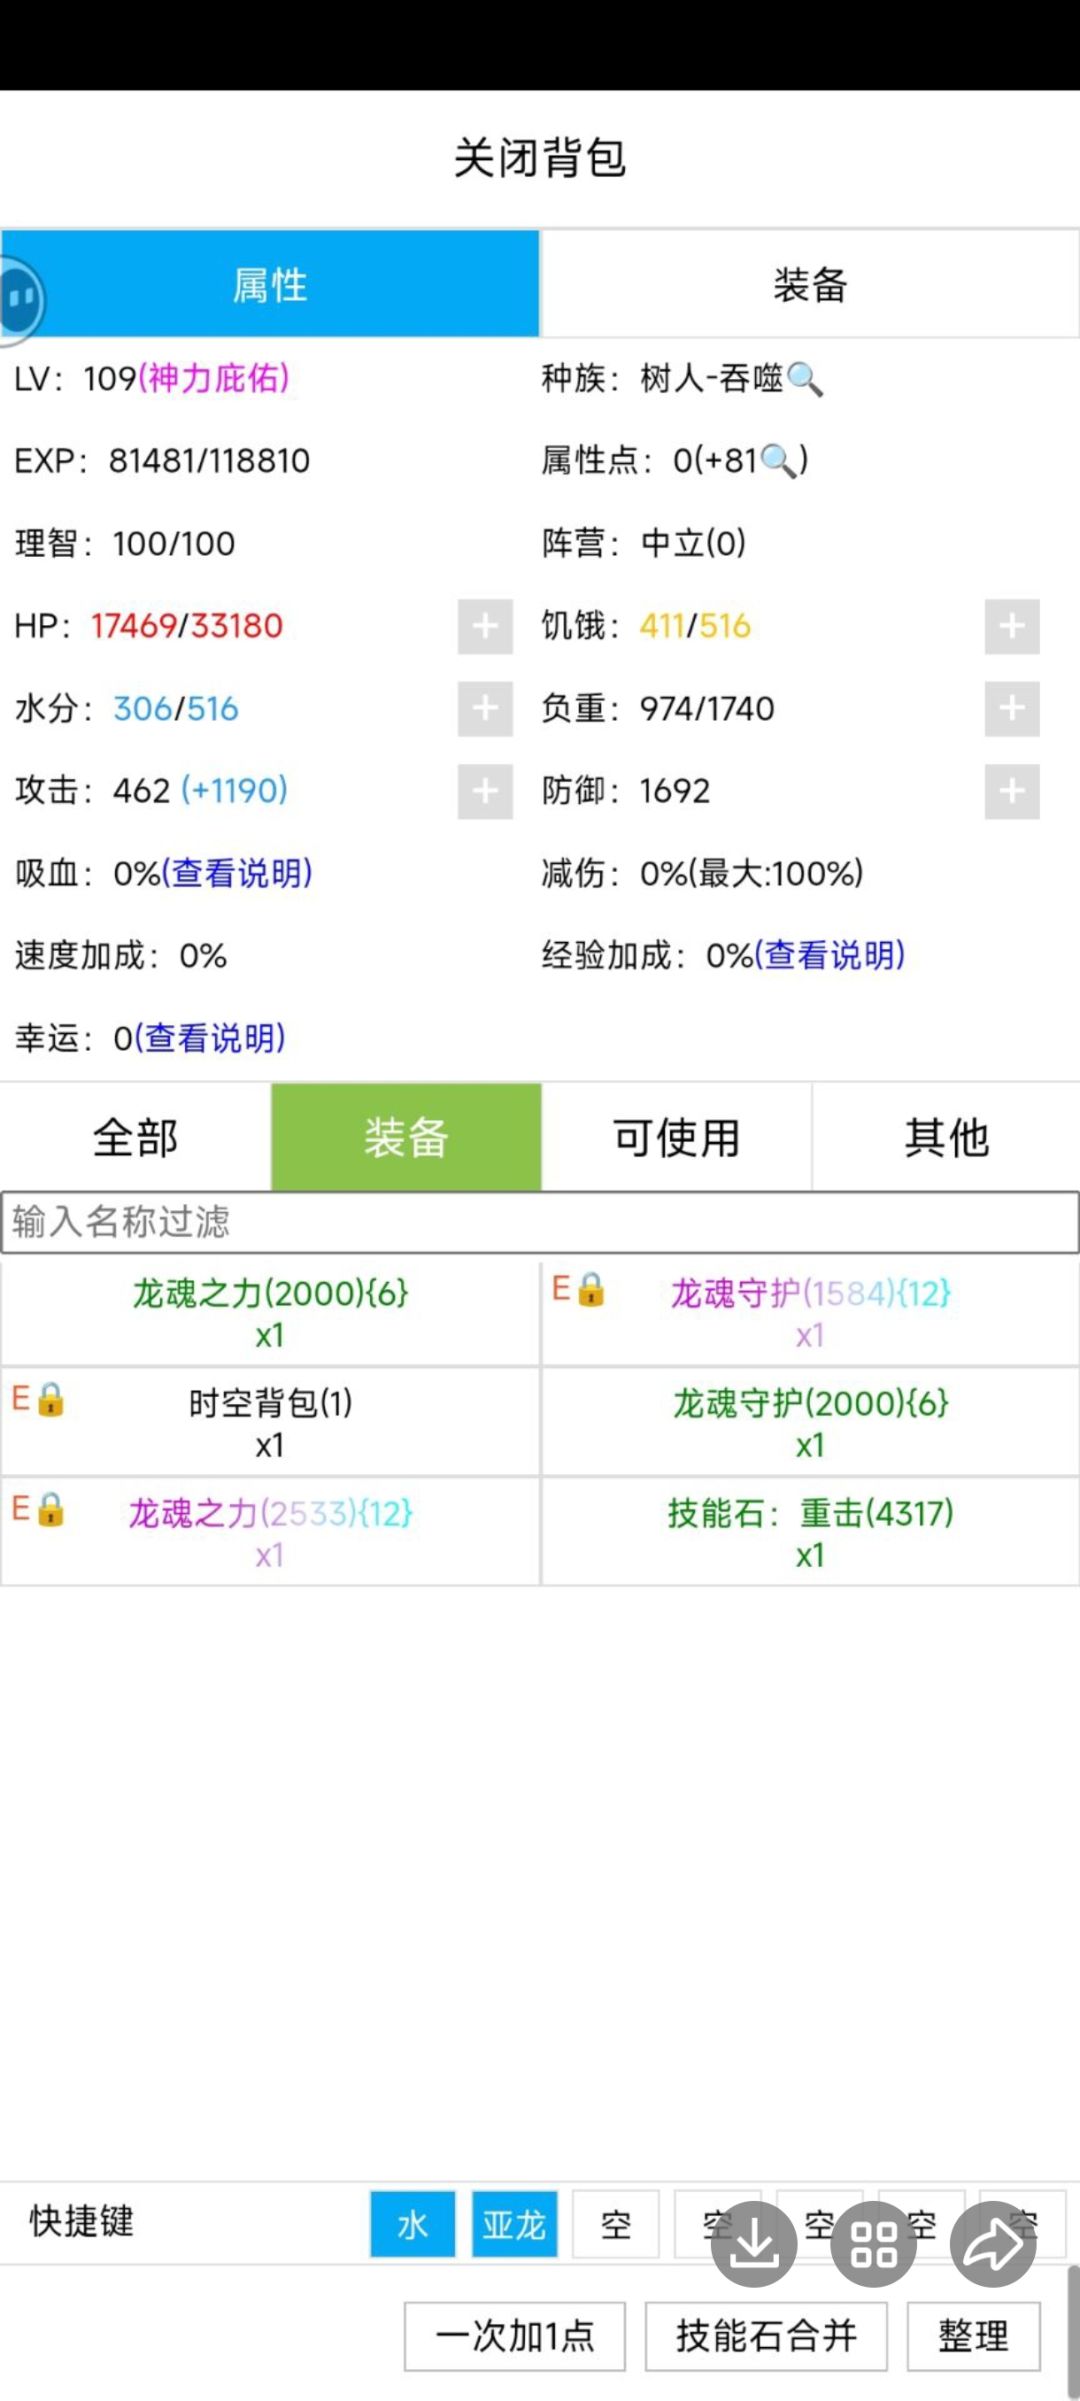1080x2401 pixels.
Task: Switch to the 装备 tab at top
Action: pos(809,285)
